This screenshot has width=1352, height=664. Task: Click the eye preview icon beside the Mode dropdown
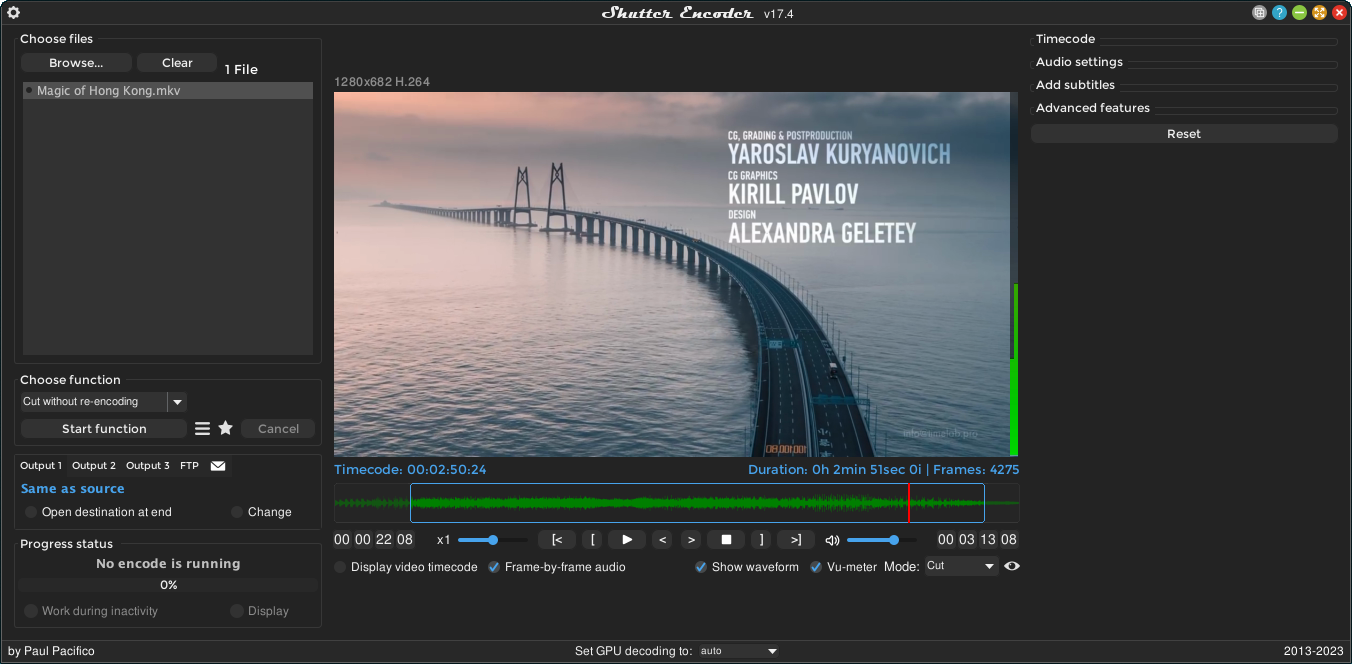click(1011, 566)
